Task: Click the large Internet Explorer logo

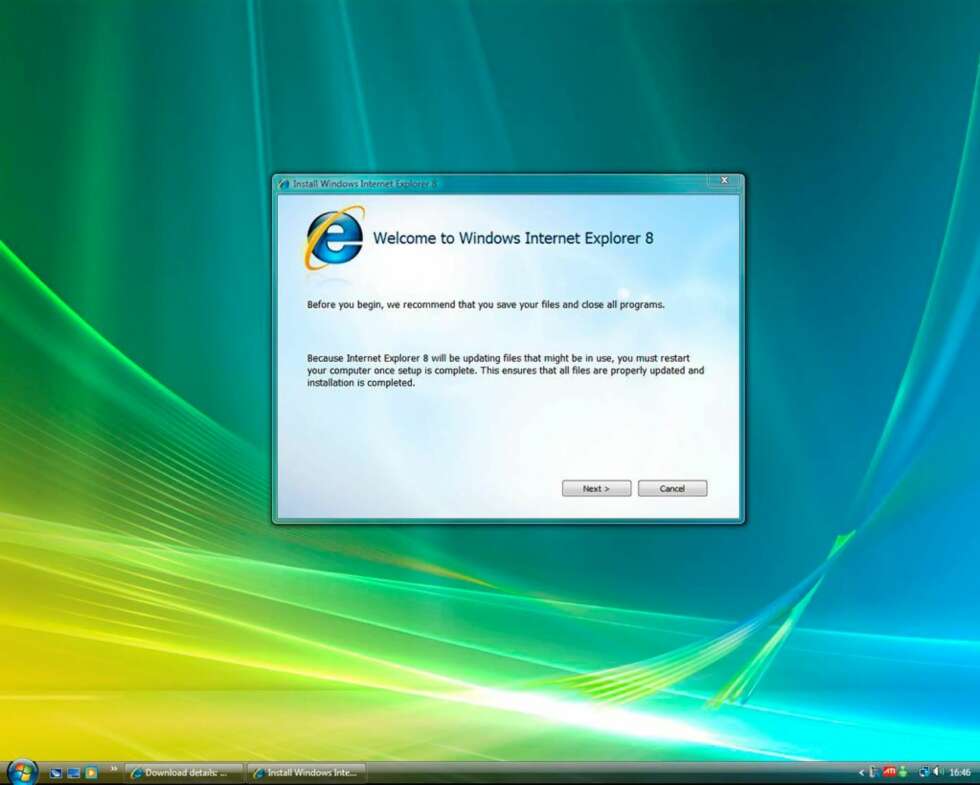Action: click(x=334, y=238)
